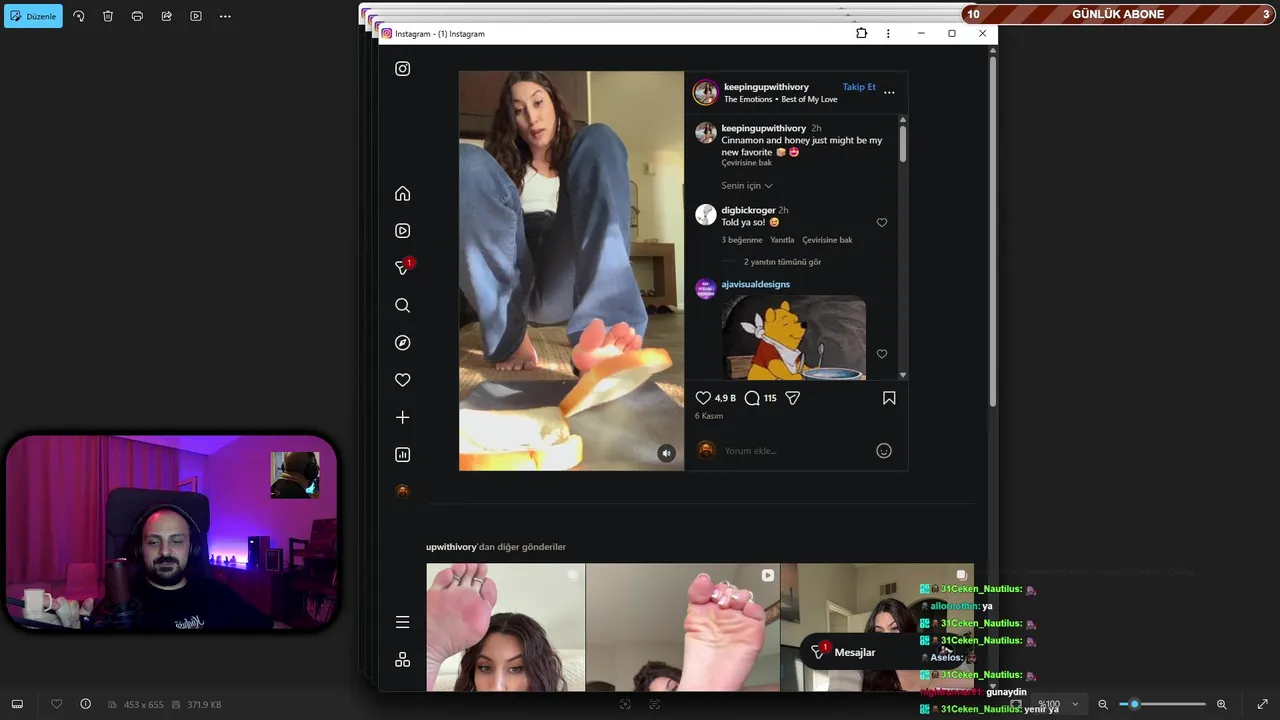Open the Düzenle edit image button
1280x720 pixels.
[x=33, y=16]
